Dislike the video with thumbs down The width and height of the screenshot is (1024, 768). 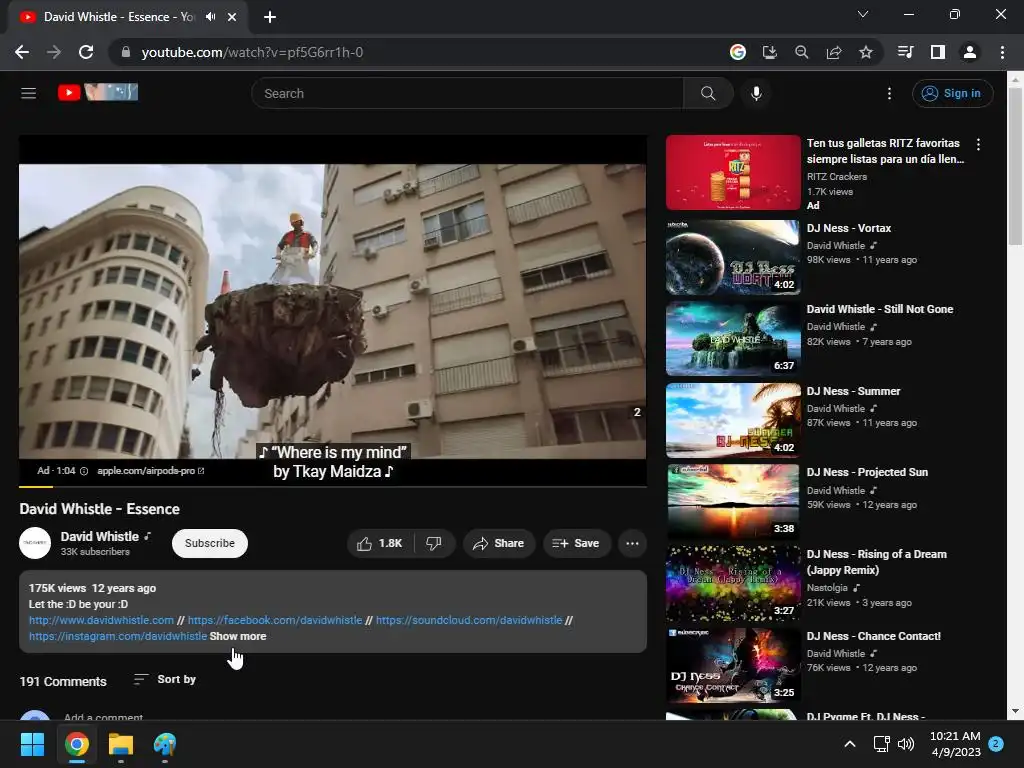(x=434, y=543)
